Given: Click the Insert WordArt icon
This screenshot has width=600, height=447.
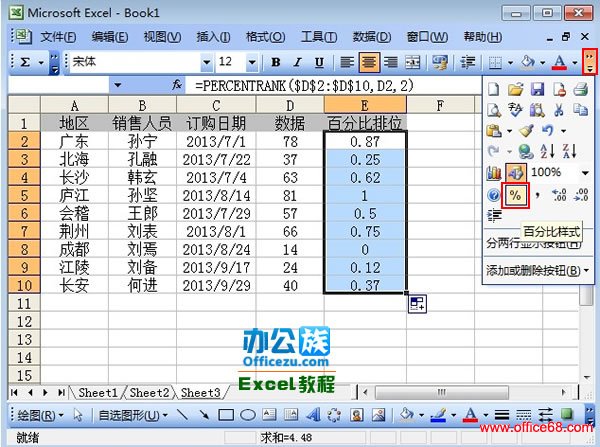Looking at the screenshot, I should (x=313, y=415).
